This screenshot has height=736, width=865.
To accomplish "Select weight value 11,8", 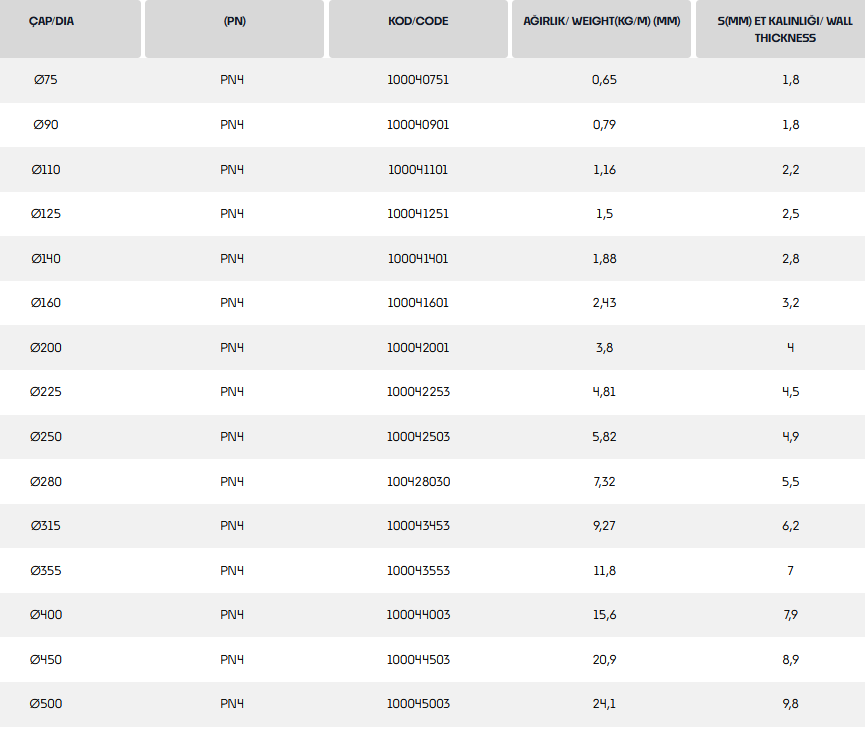I will pos(604,571).
